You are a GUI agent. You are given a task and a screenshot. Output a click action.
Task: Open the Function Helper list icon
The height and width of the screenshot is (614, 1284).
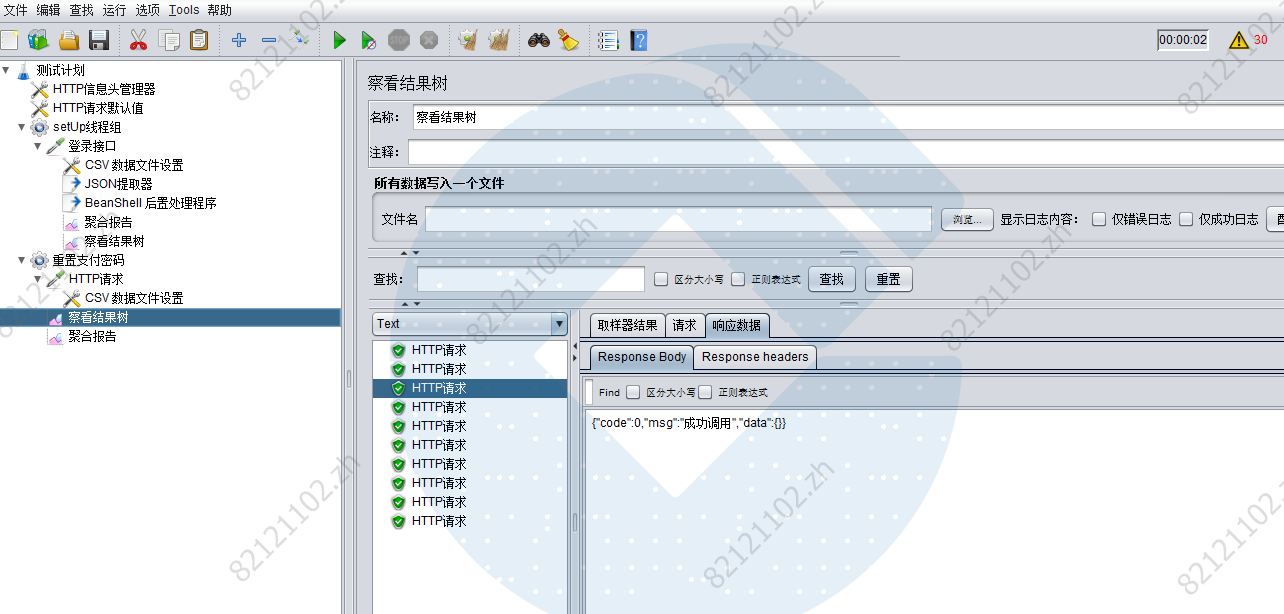point(608,40)
